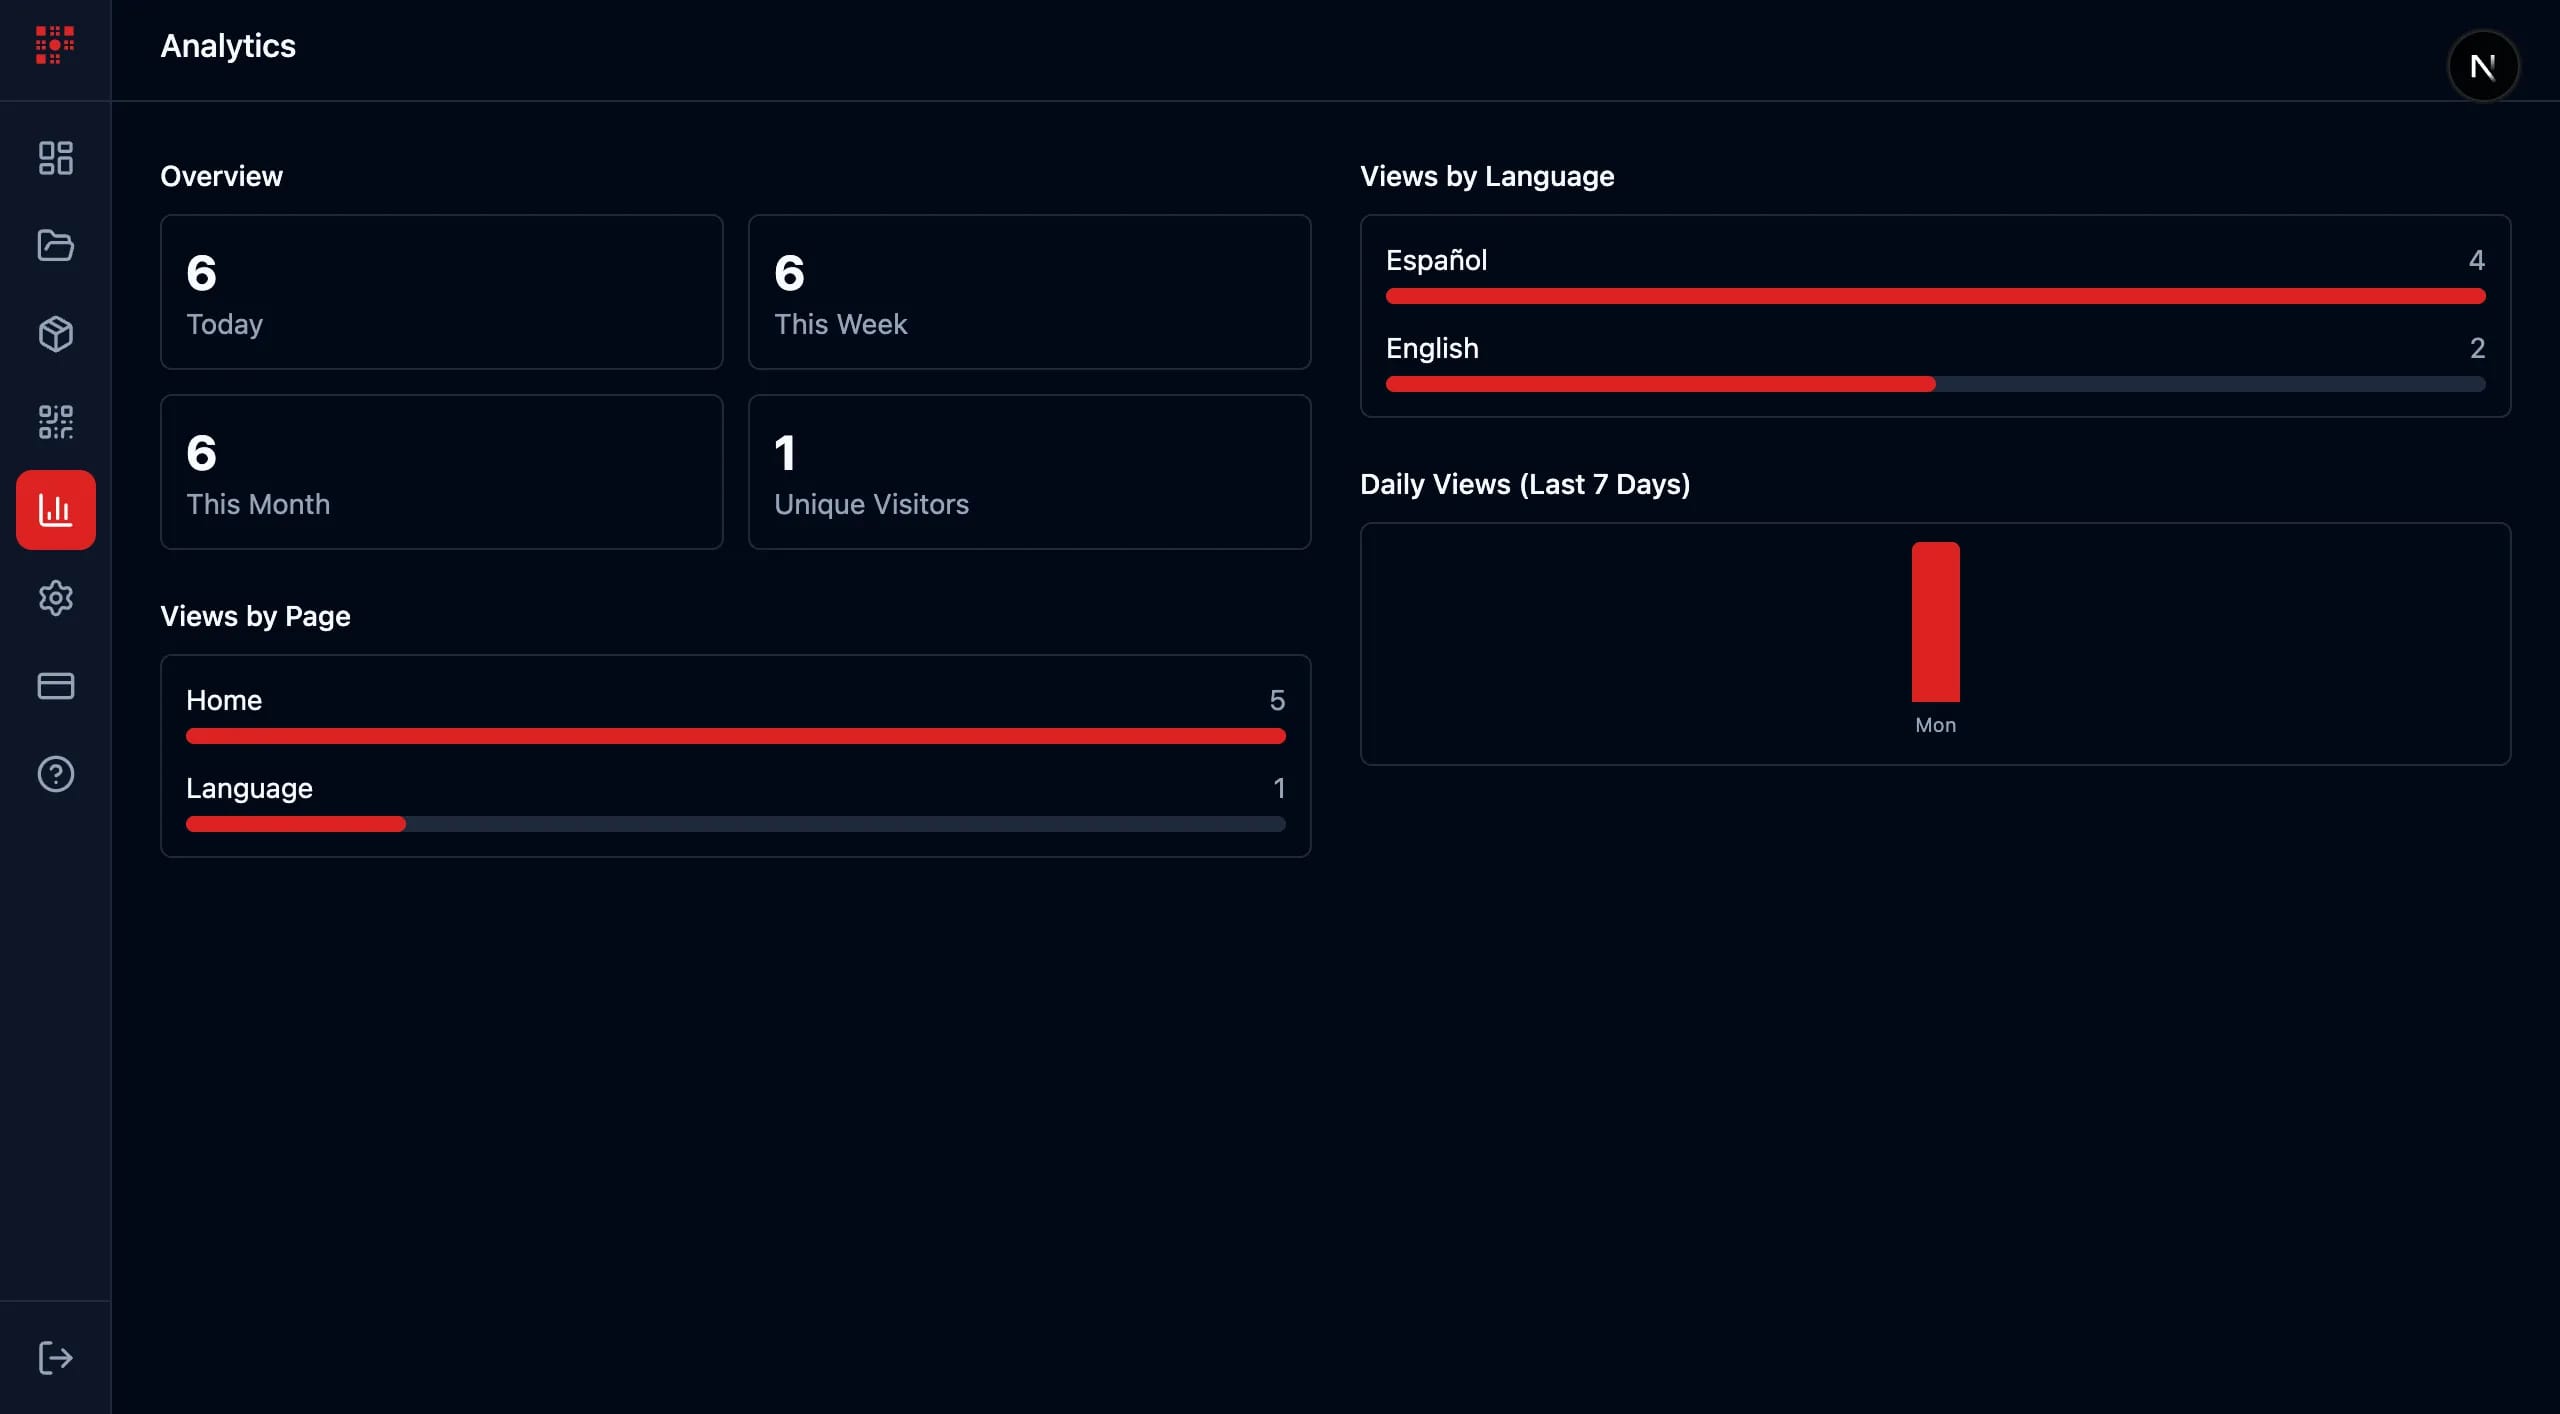
Task: Open the Payment card icon in sidebar
Action: click(x=55, y=686)
